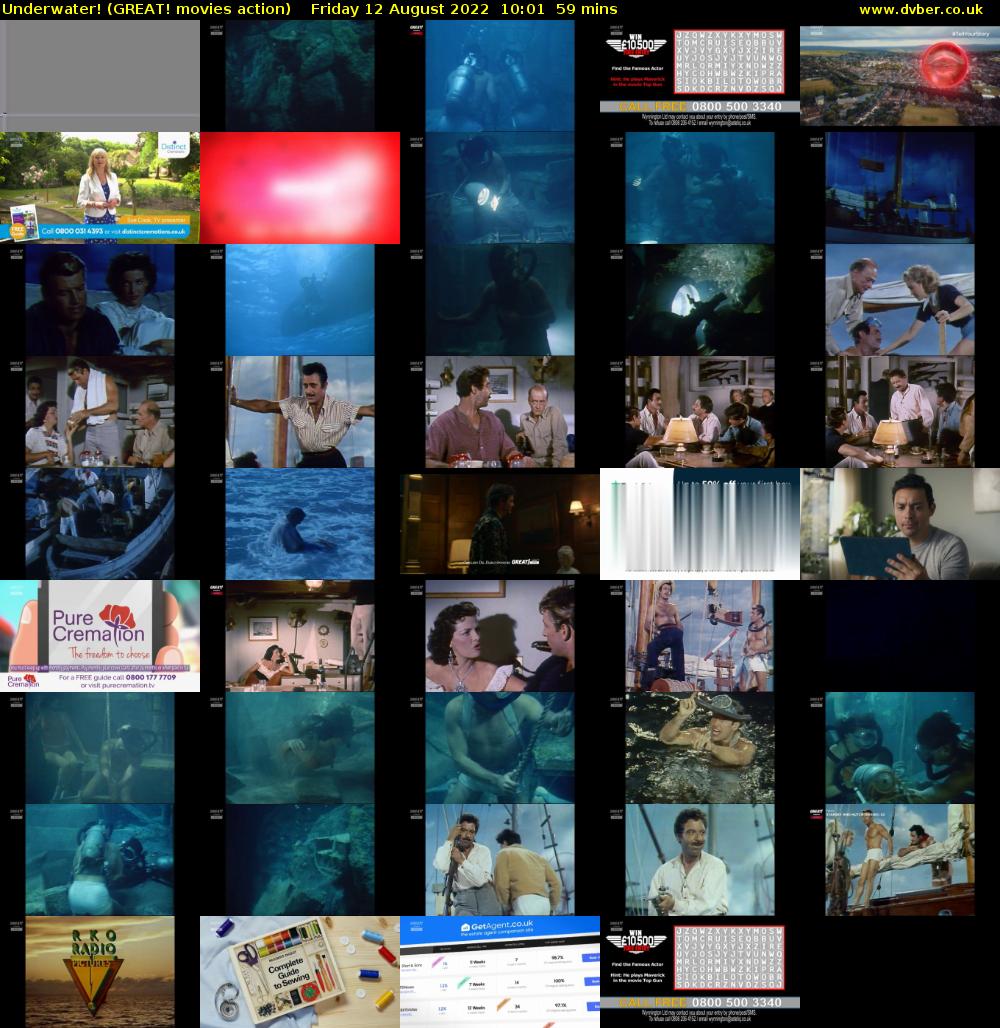The width and height of the screenshot is (1000, 1028).
Task: Open the frame of woman on phone in cabin
Action: (x=300, y=636)
